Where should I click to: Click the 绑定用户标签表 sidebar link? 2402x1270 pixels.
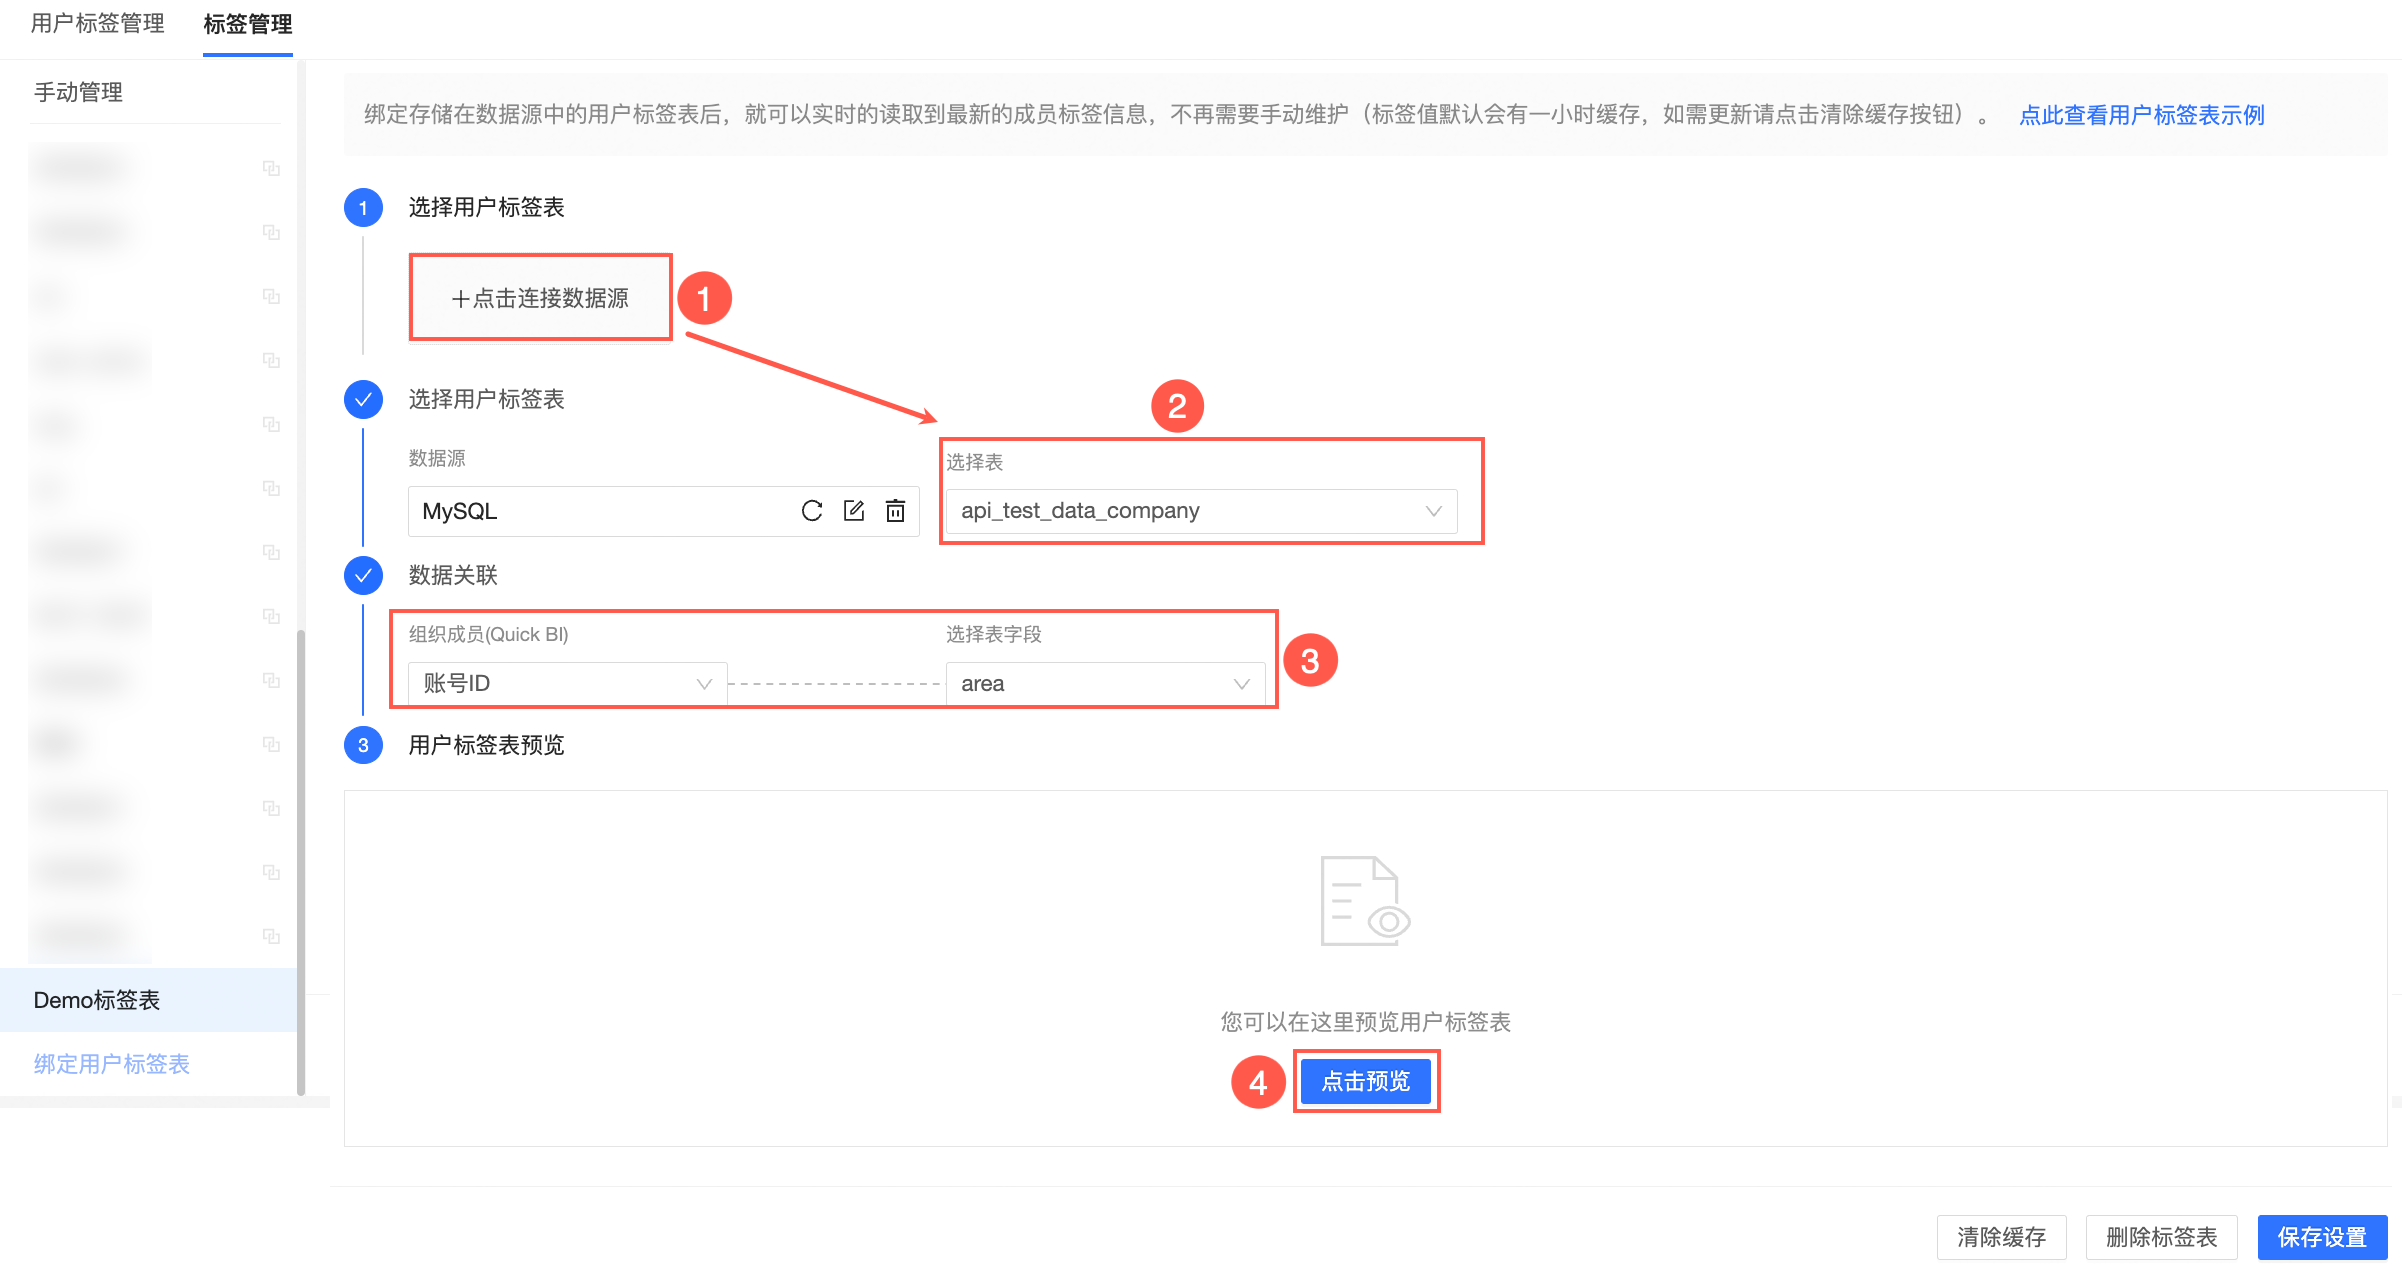point(112,1063)
